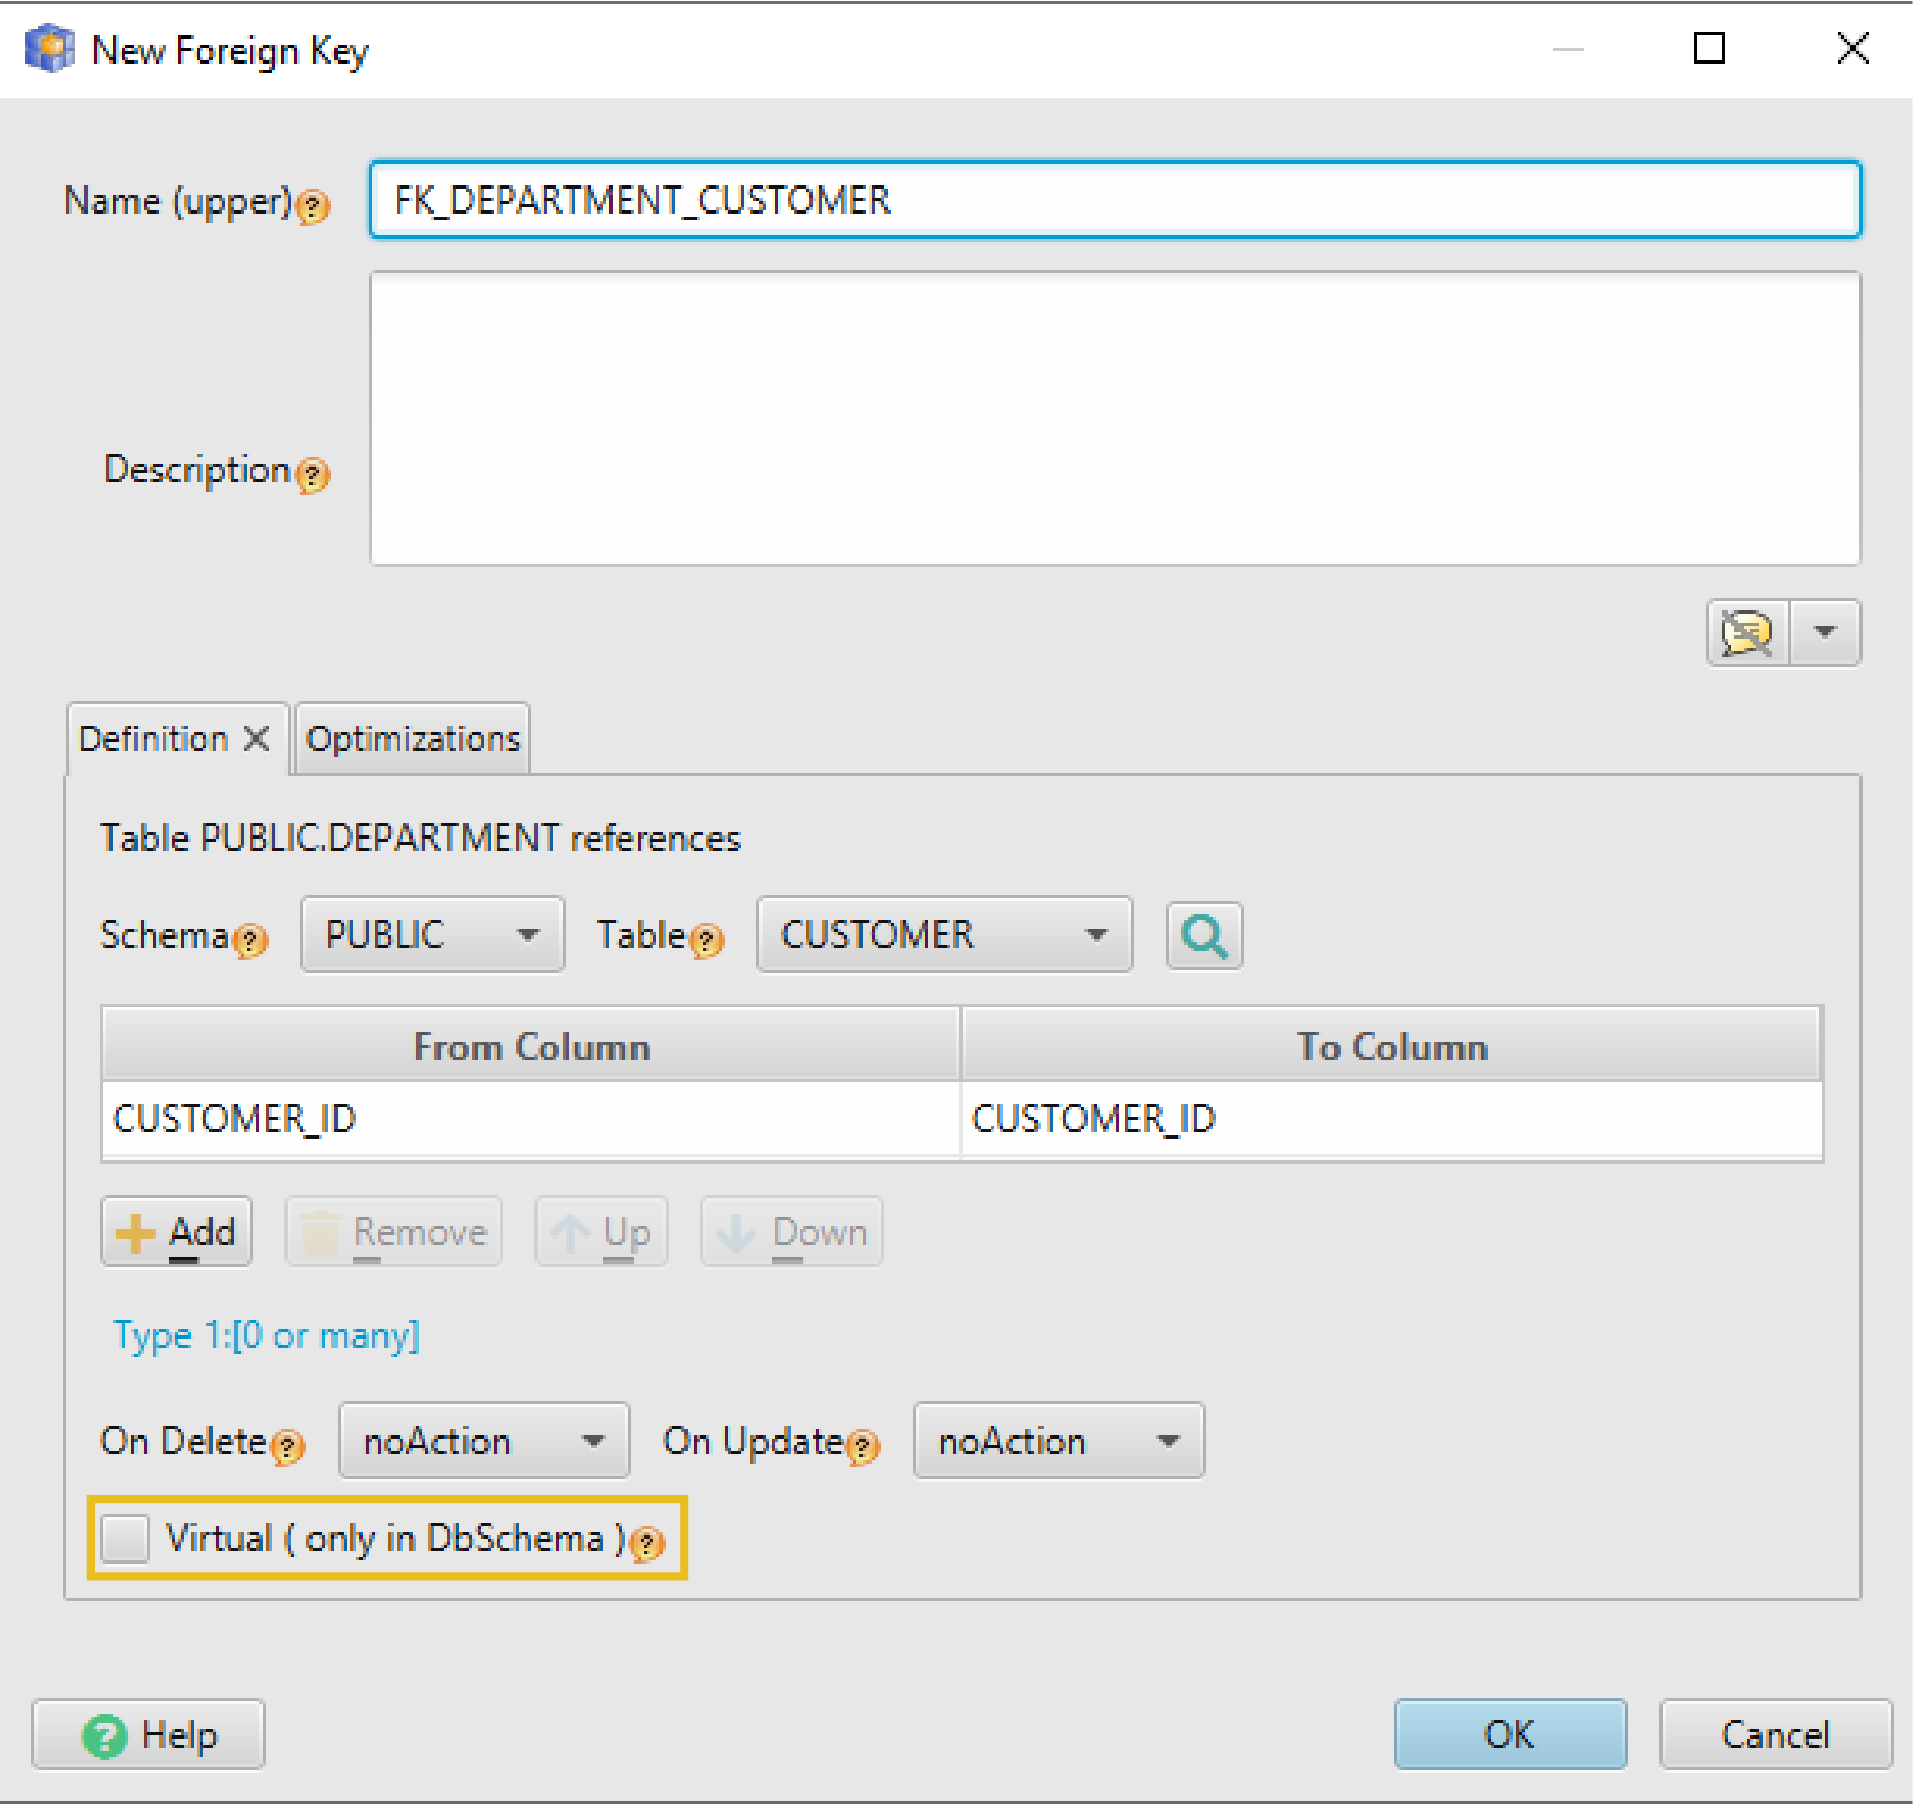Open the Schema PUBLIC dropdown
The height and width of the screenshot is (1804, 1913).
[432, 935]
